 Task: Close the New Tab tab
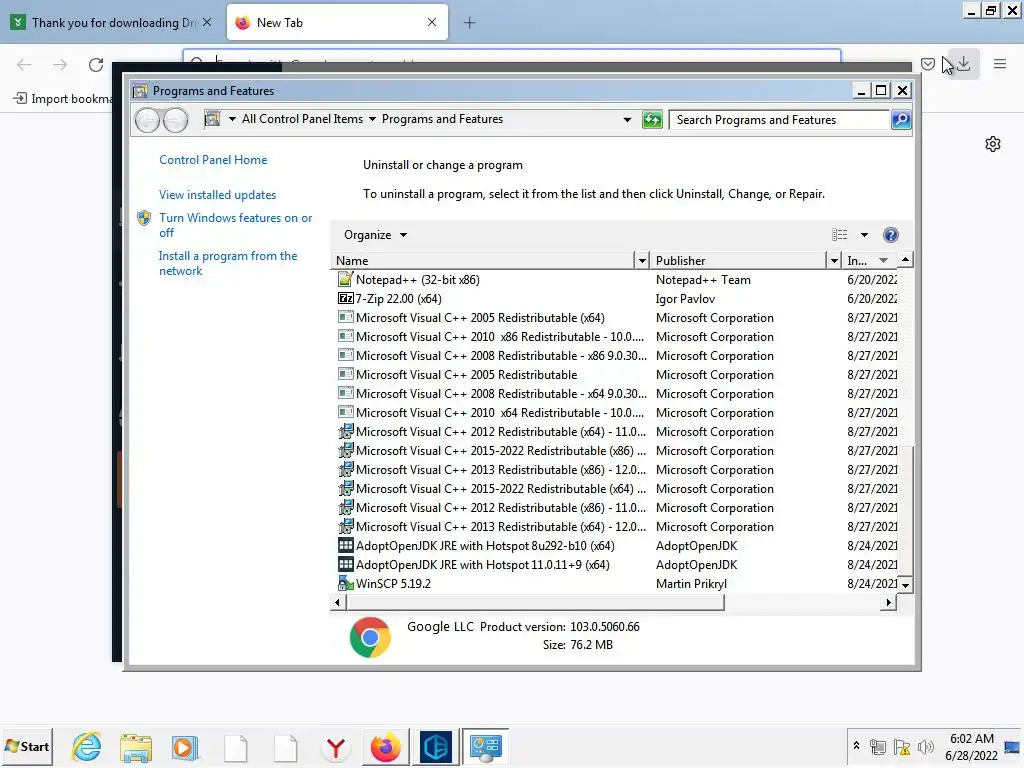coord(432,22)
